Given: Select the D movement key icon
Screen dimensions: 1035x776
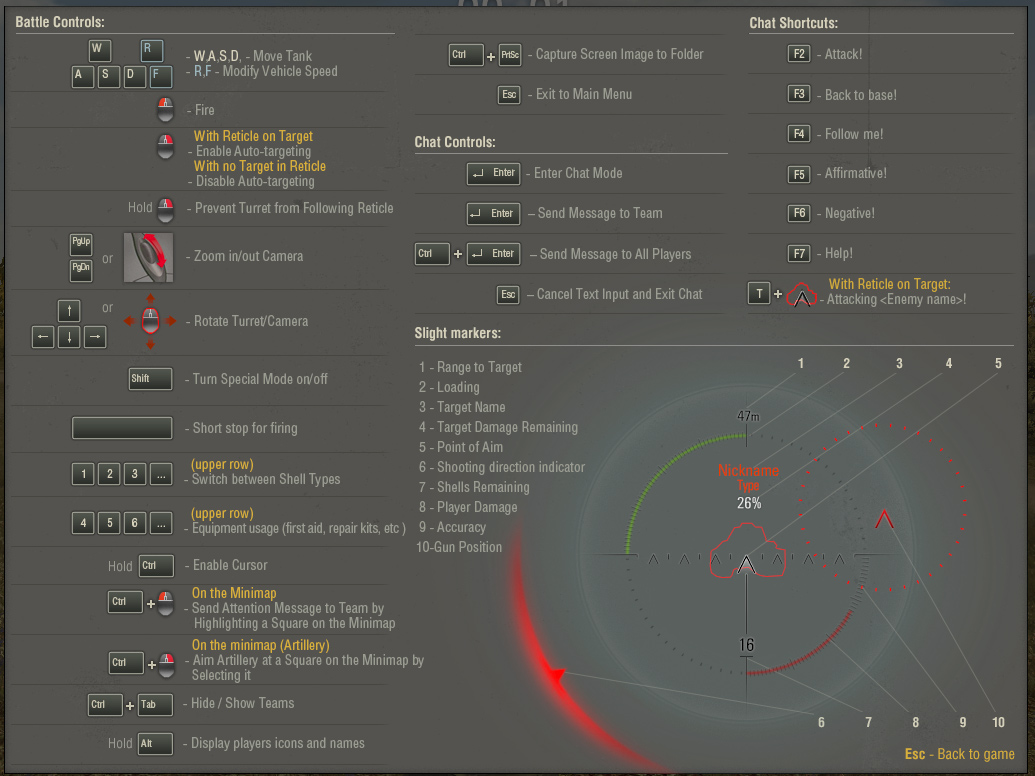Looking at the screenshot, I should (134, 77).
